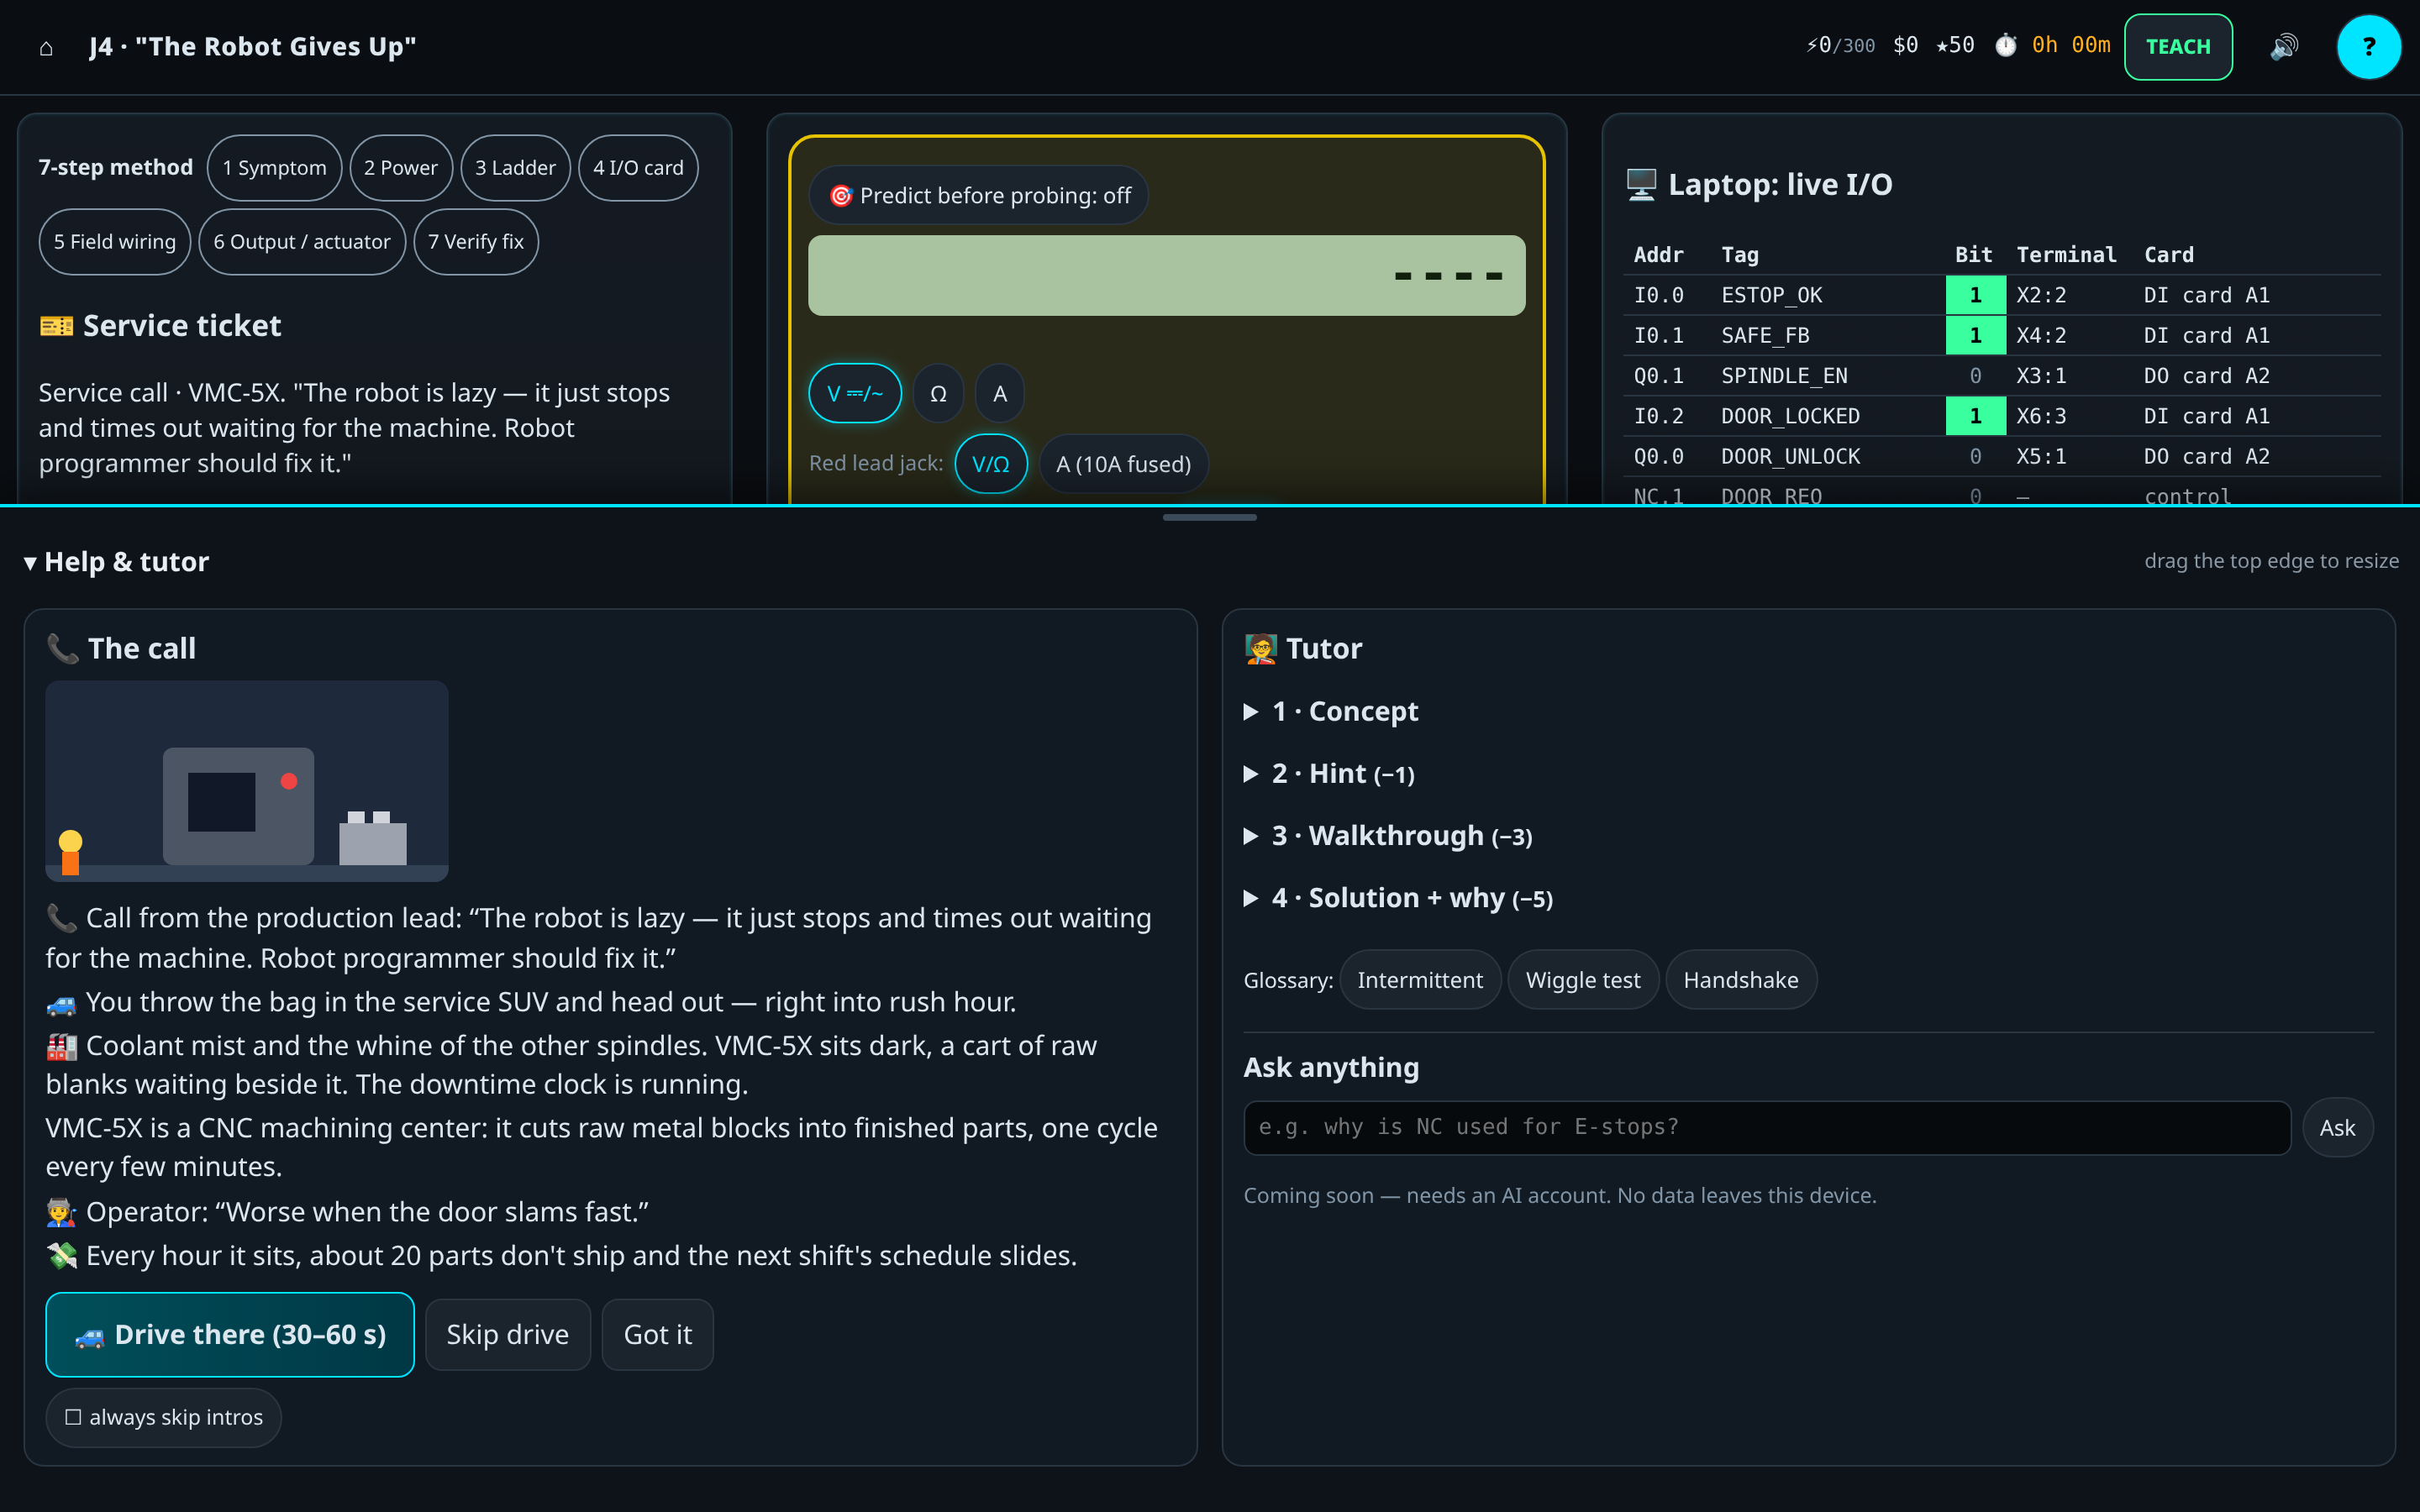Toggle Predict before probing off
The width and height of the screenshot is (2420, 1512).
click(979, 196)
